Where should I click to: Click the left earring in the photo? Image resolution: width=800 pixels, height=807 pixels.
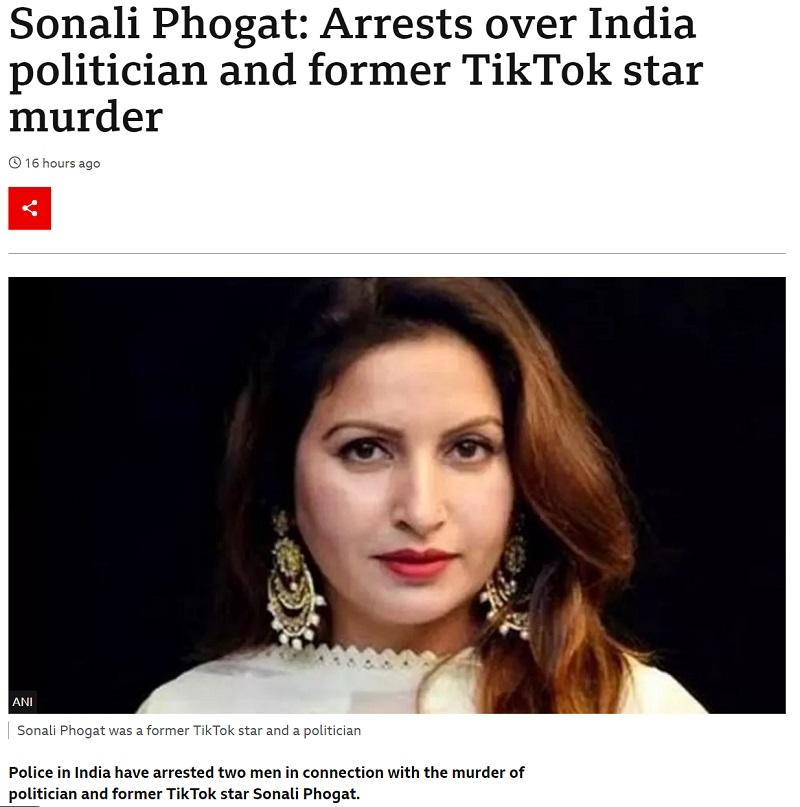pos(294,579)
